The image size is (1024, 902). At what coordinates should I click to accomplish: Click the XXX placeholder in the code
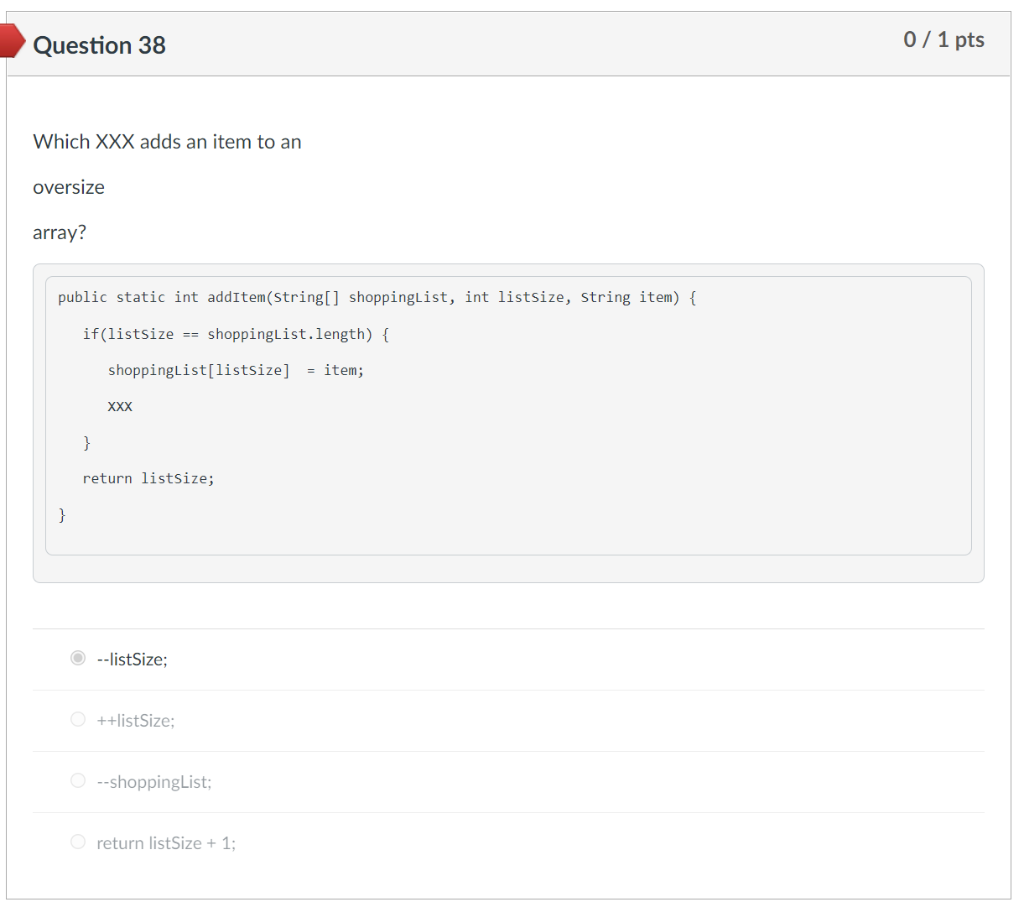pos(120,406)
